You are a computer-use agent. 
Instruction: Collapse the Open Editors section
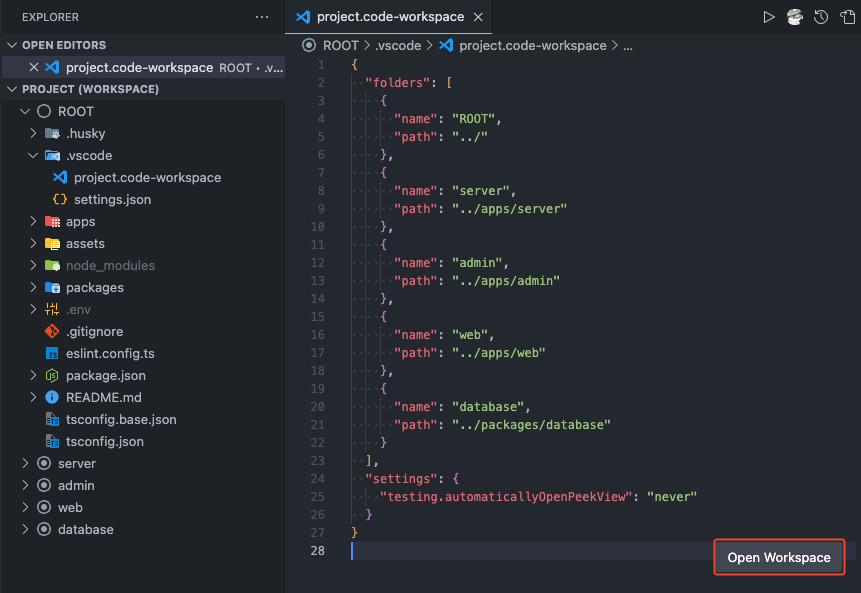pos(12,45)
